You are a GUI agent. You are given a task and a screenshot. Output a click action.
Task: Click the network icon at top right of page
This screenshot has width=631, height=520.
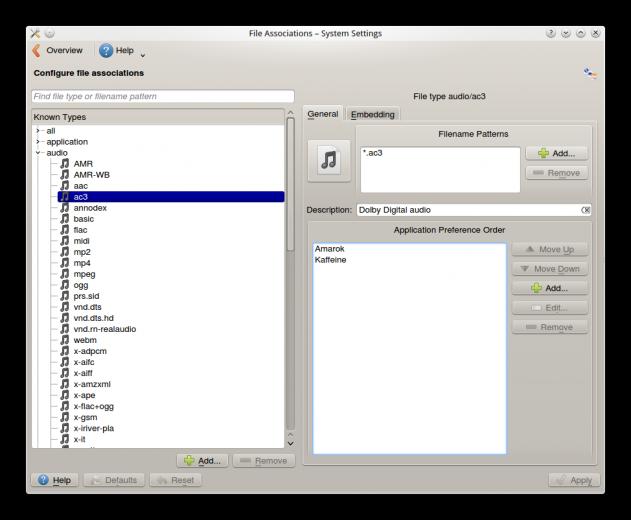pyautogui.click(x=590, y=73)
